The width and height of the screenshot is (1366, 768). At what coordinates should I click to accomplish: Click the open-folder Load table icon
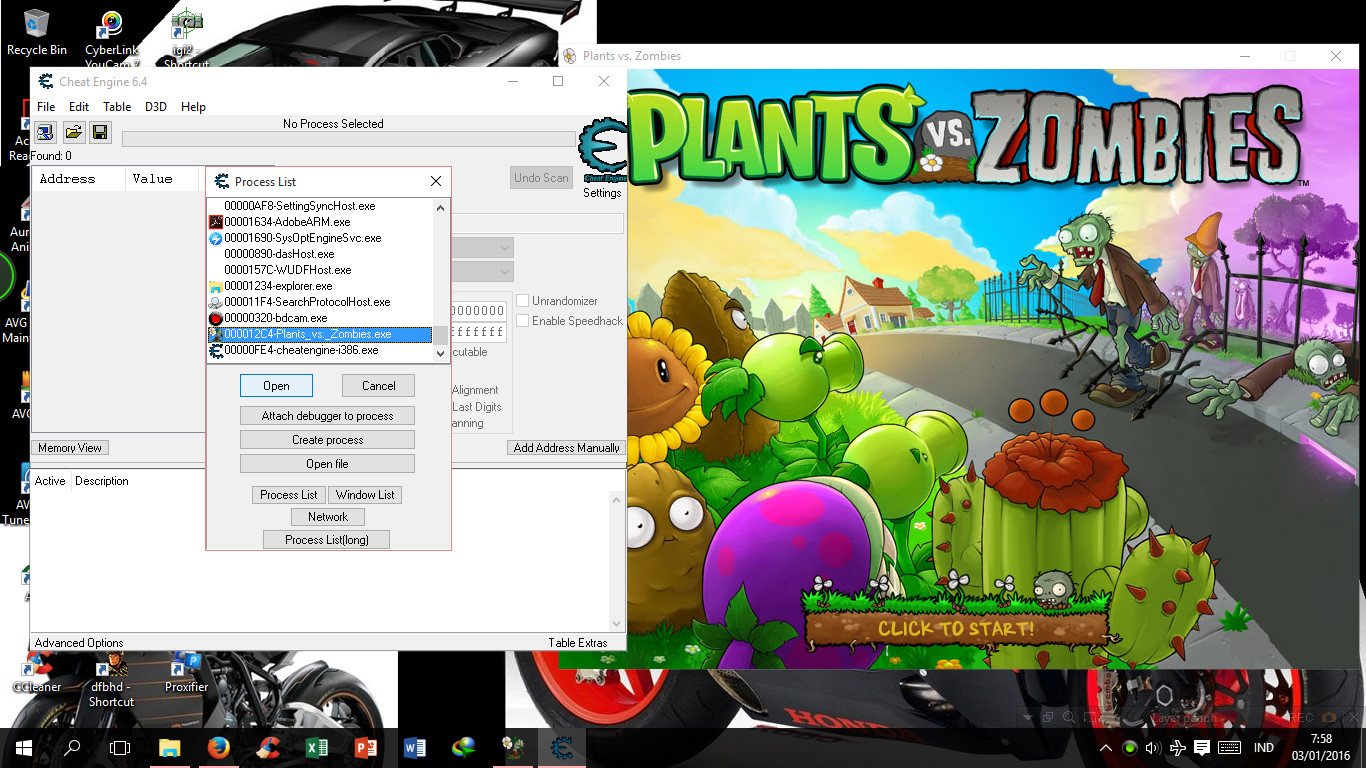pos(73,132)
